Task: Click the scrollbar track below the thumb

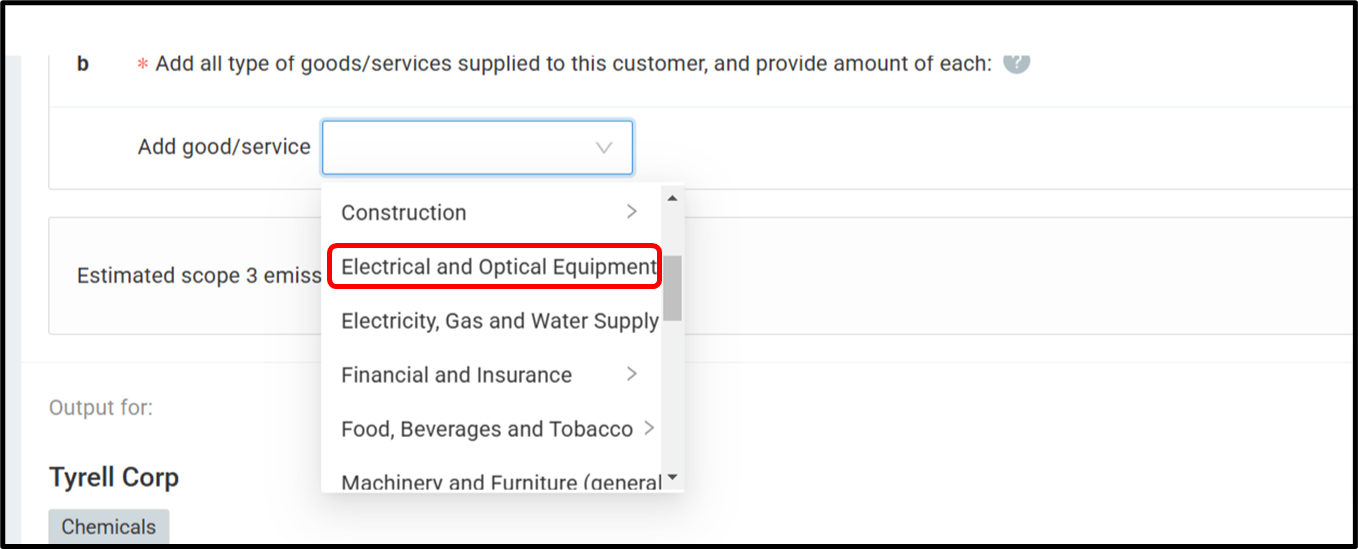Action: click(x=672, y=400)
